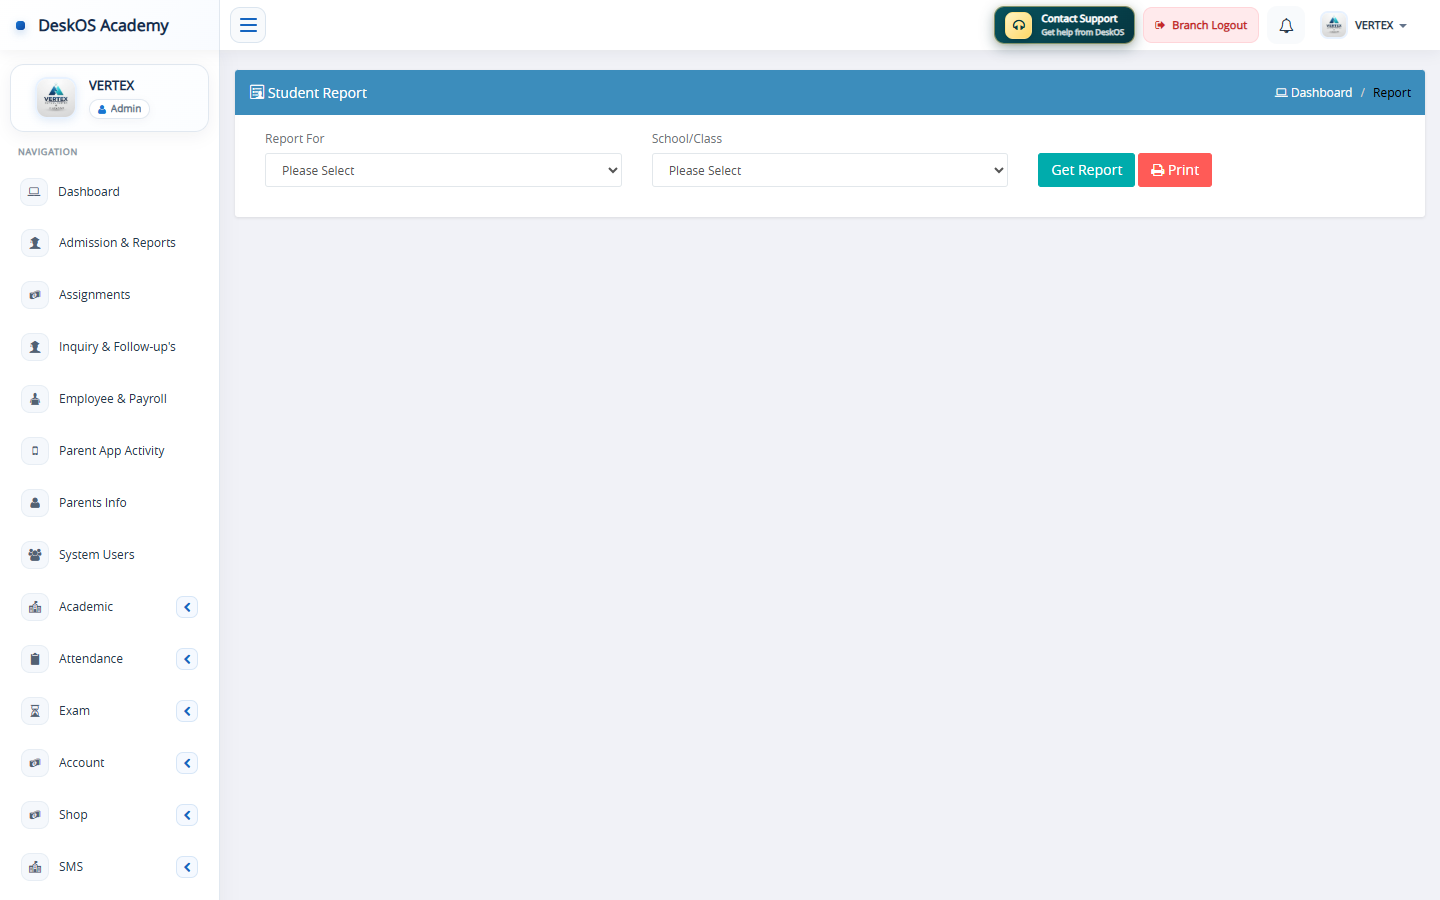Expand the Academic menu chevron

[x=187, y=607]
